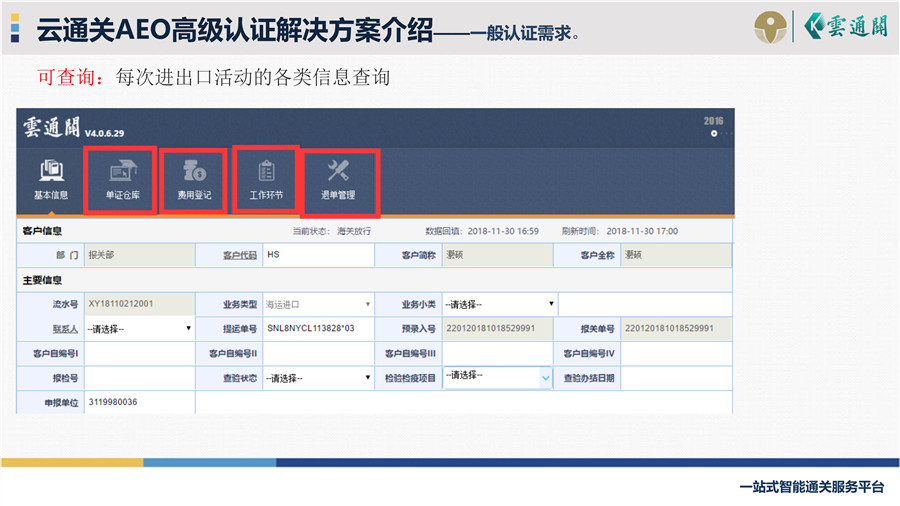Viewport: 900px width, 506px height.
Task: Click the 客户代码 field containing HS
Action: (319, 255)
